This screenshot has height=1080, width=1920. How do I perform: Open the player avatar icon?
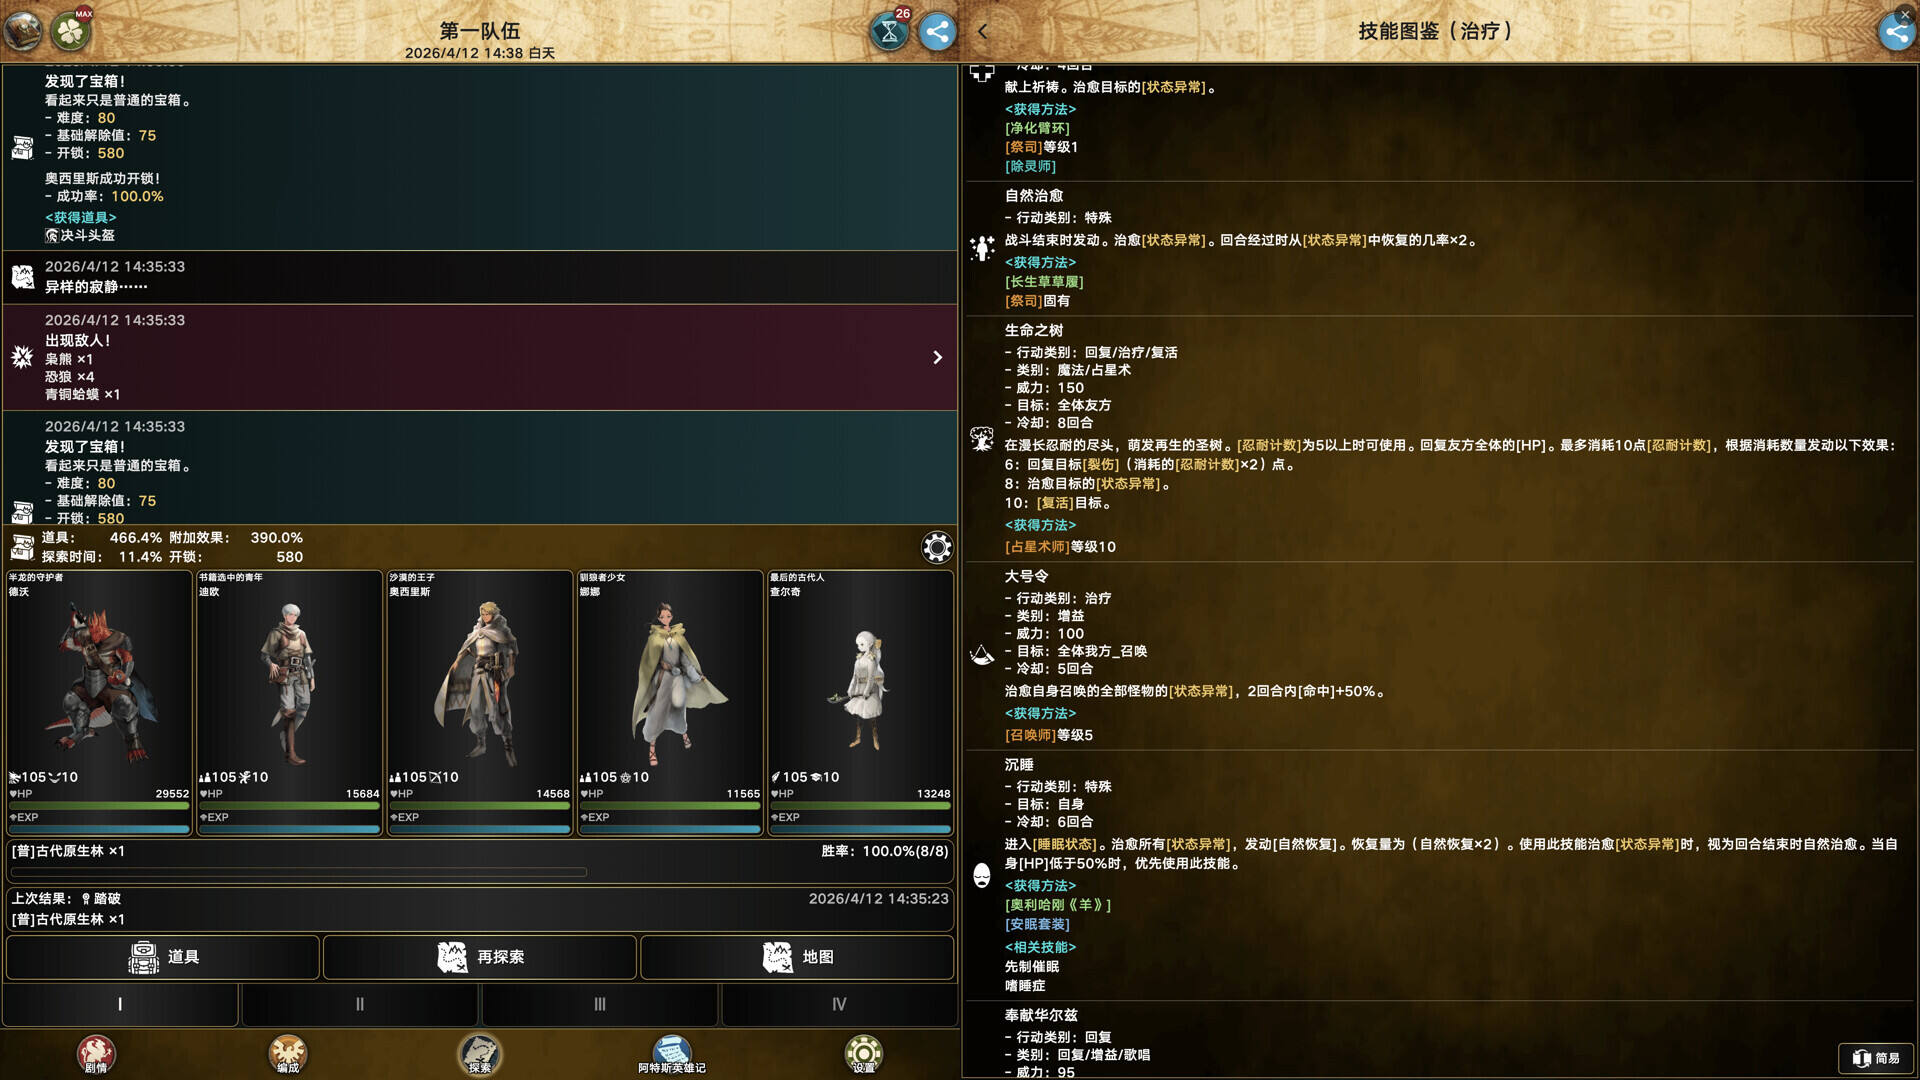[x=23, y=31]
